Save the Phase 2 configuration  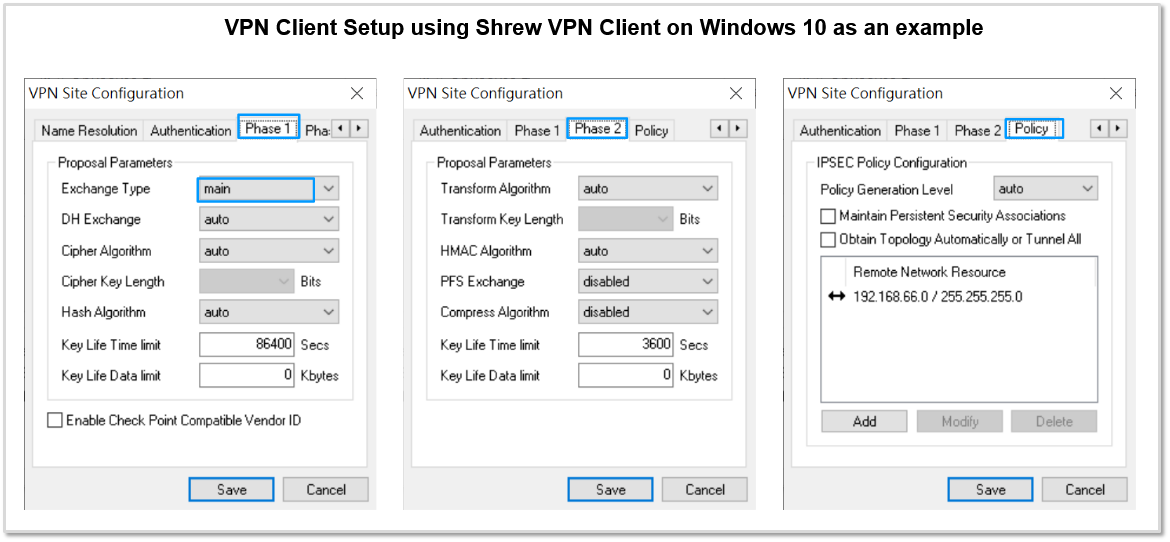pyautogui.click(x=611, y=490)
